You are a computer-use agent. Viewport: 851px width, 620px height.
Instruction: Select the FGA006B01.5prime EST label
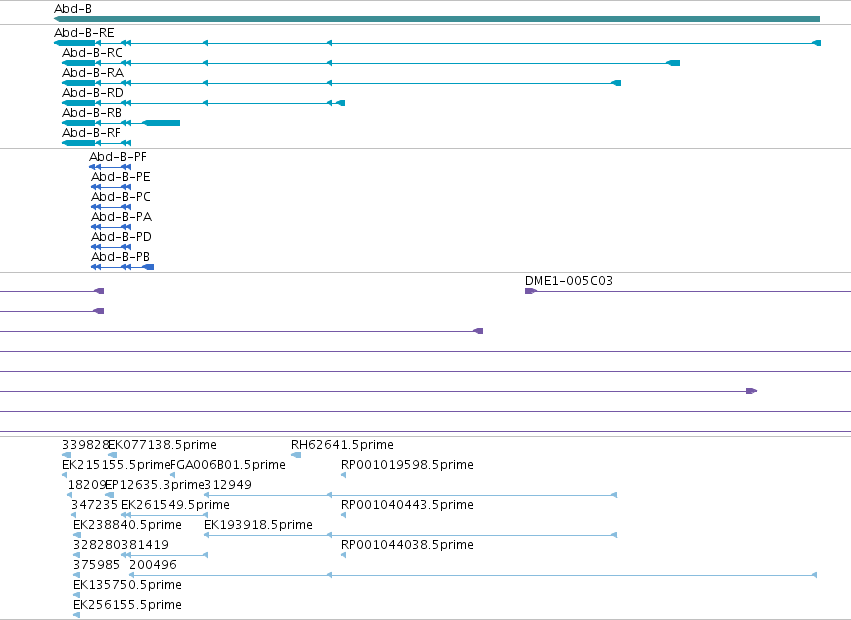(228, 465)
